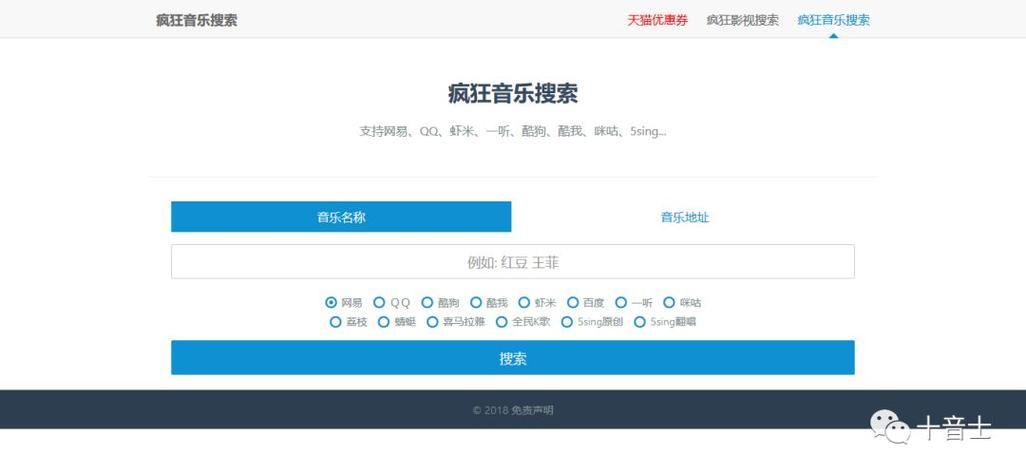
Task: Open 疯狂影视搜索 in the navigation bar
Action: [x=743, y=20]
